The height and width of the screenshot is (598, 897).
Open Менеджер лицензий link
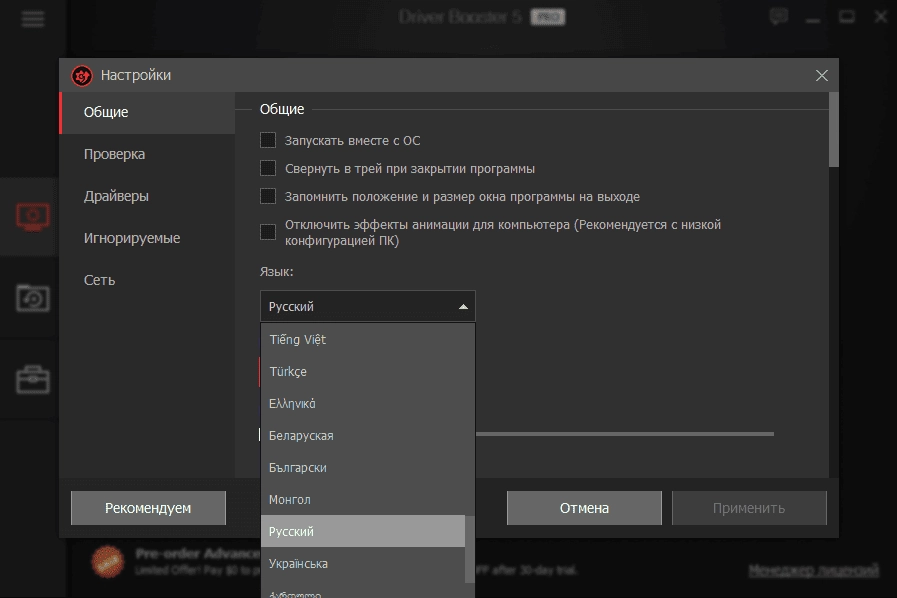pos(813,570)
